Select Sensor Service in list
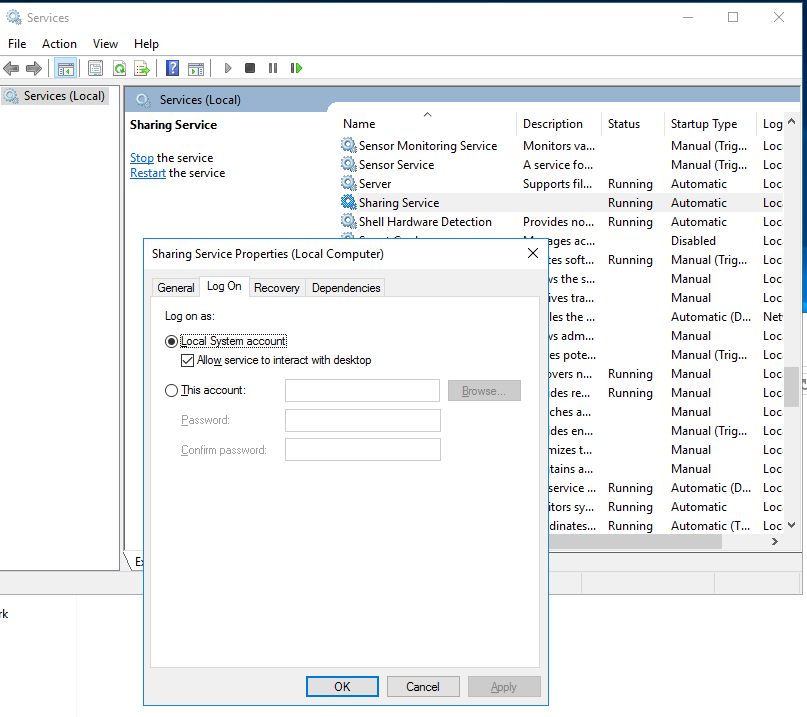This screenshot has height=717, width=807. pos(396,165)
